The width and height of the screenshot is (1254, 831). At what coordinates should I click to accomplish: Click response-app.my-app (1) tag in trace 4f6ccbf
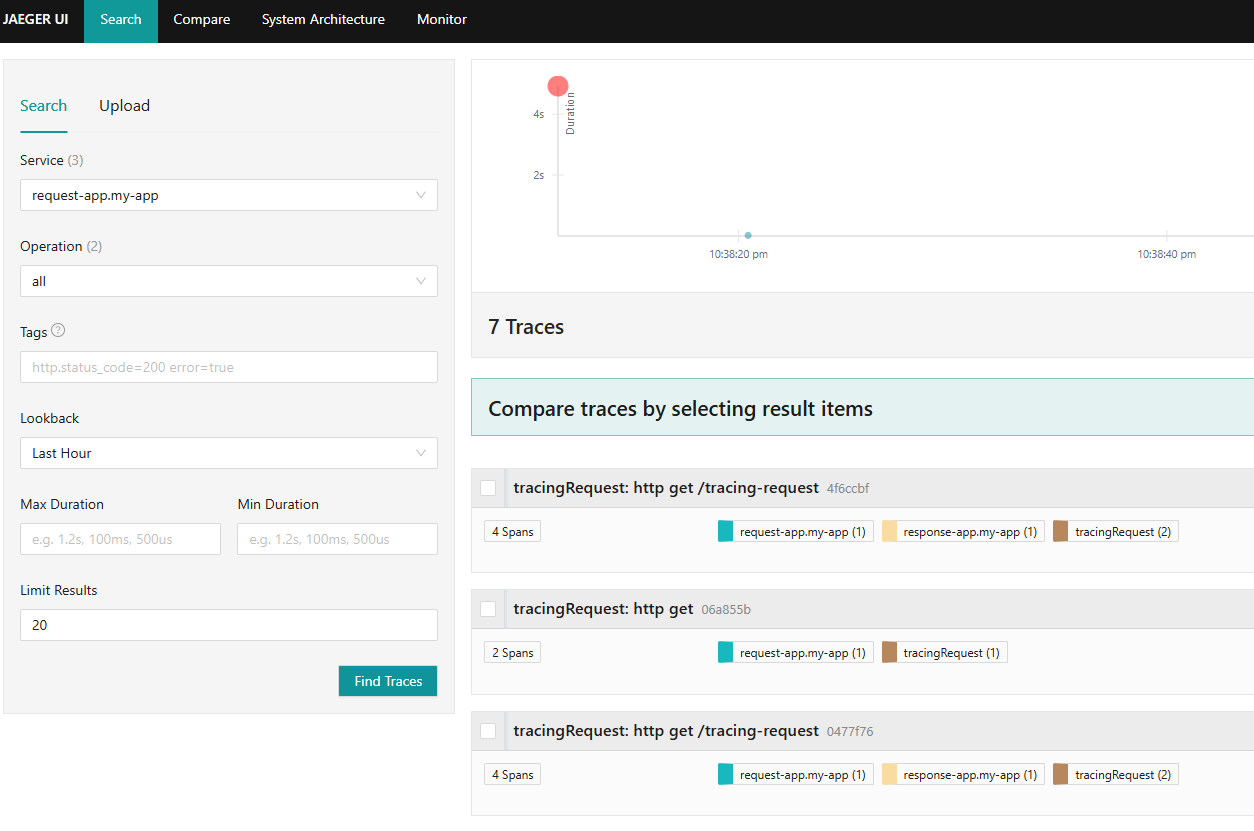963,531
